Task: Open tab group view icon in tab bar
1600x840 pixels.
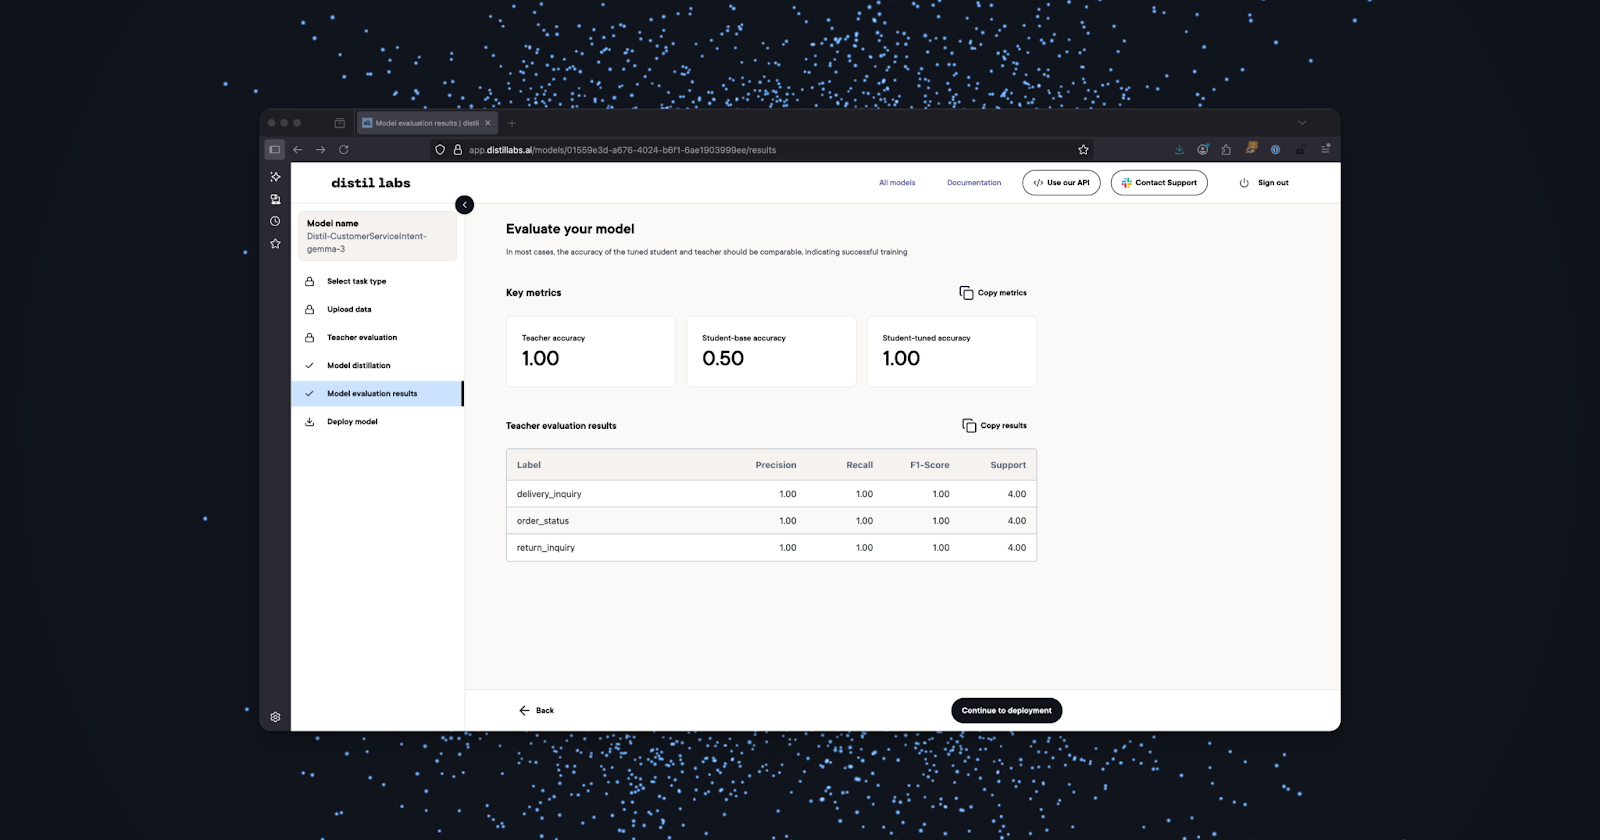Action: tap(339, 123)
